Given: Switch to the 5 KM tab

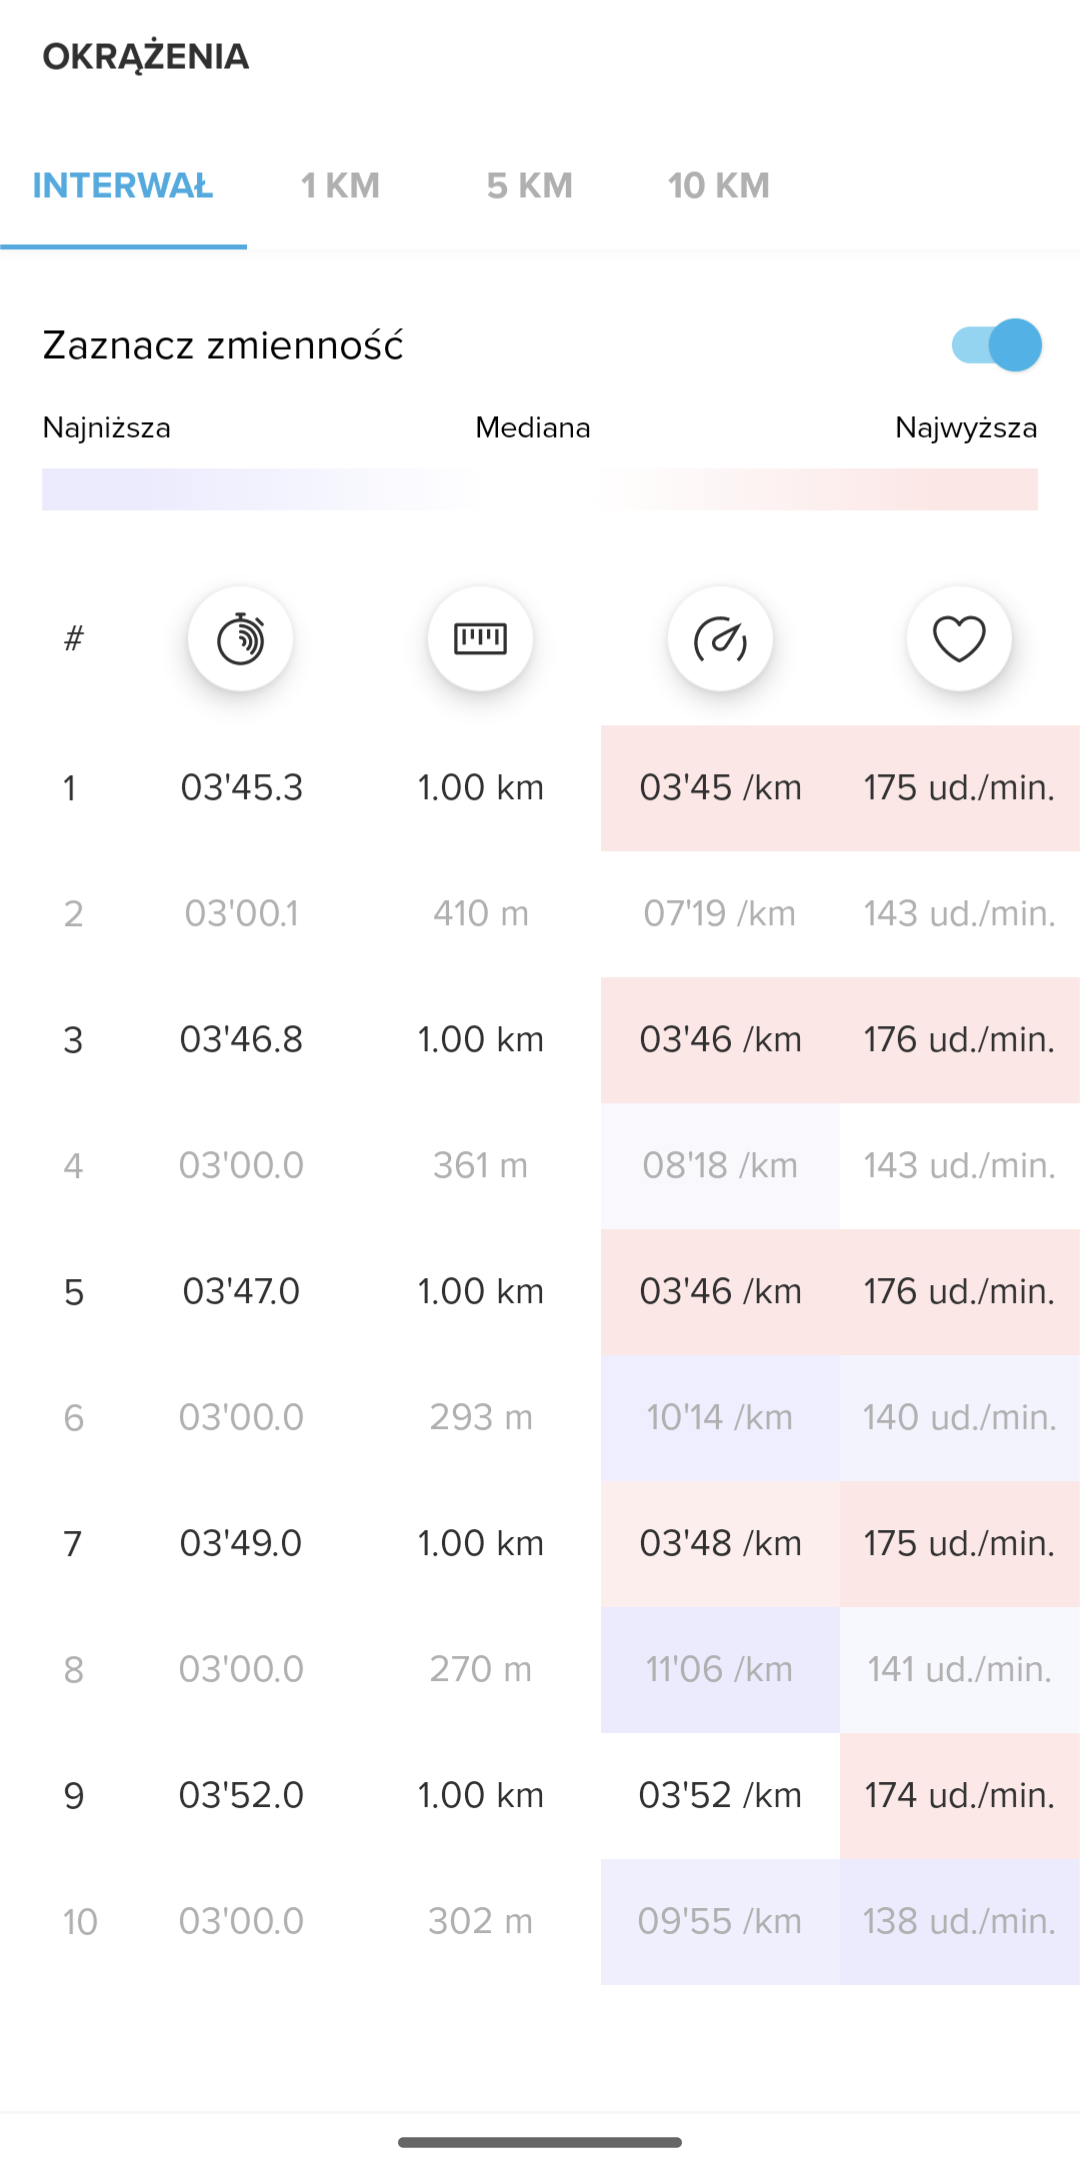Looking at the screenshot, I should [x=529, y=186].
